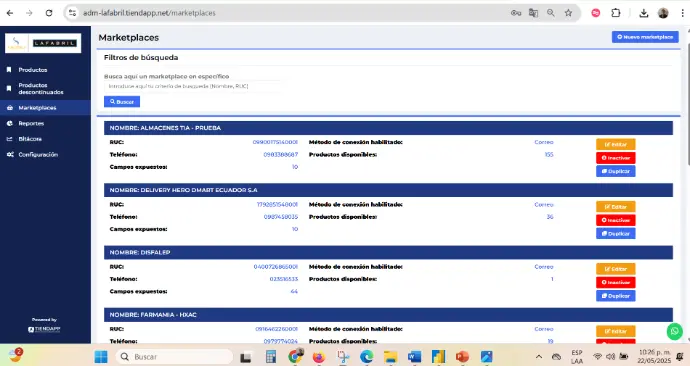Open the Windows Start menu
Image resolution: width=690 pixels, height=366 pixels.
[x=101, y=357]
